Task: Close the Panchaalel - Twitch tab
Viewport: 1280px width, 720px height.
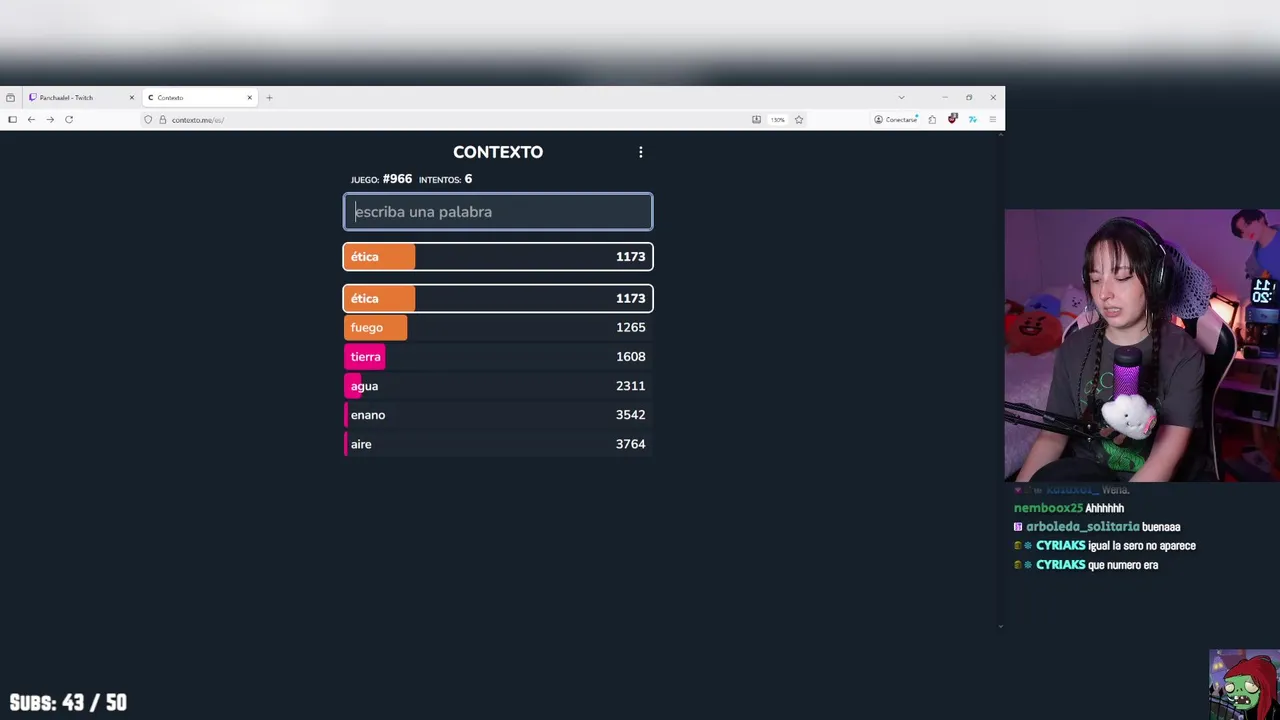Action: click(x=131, y=98)
